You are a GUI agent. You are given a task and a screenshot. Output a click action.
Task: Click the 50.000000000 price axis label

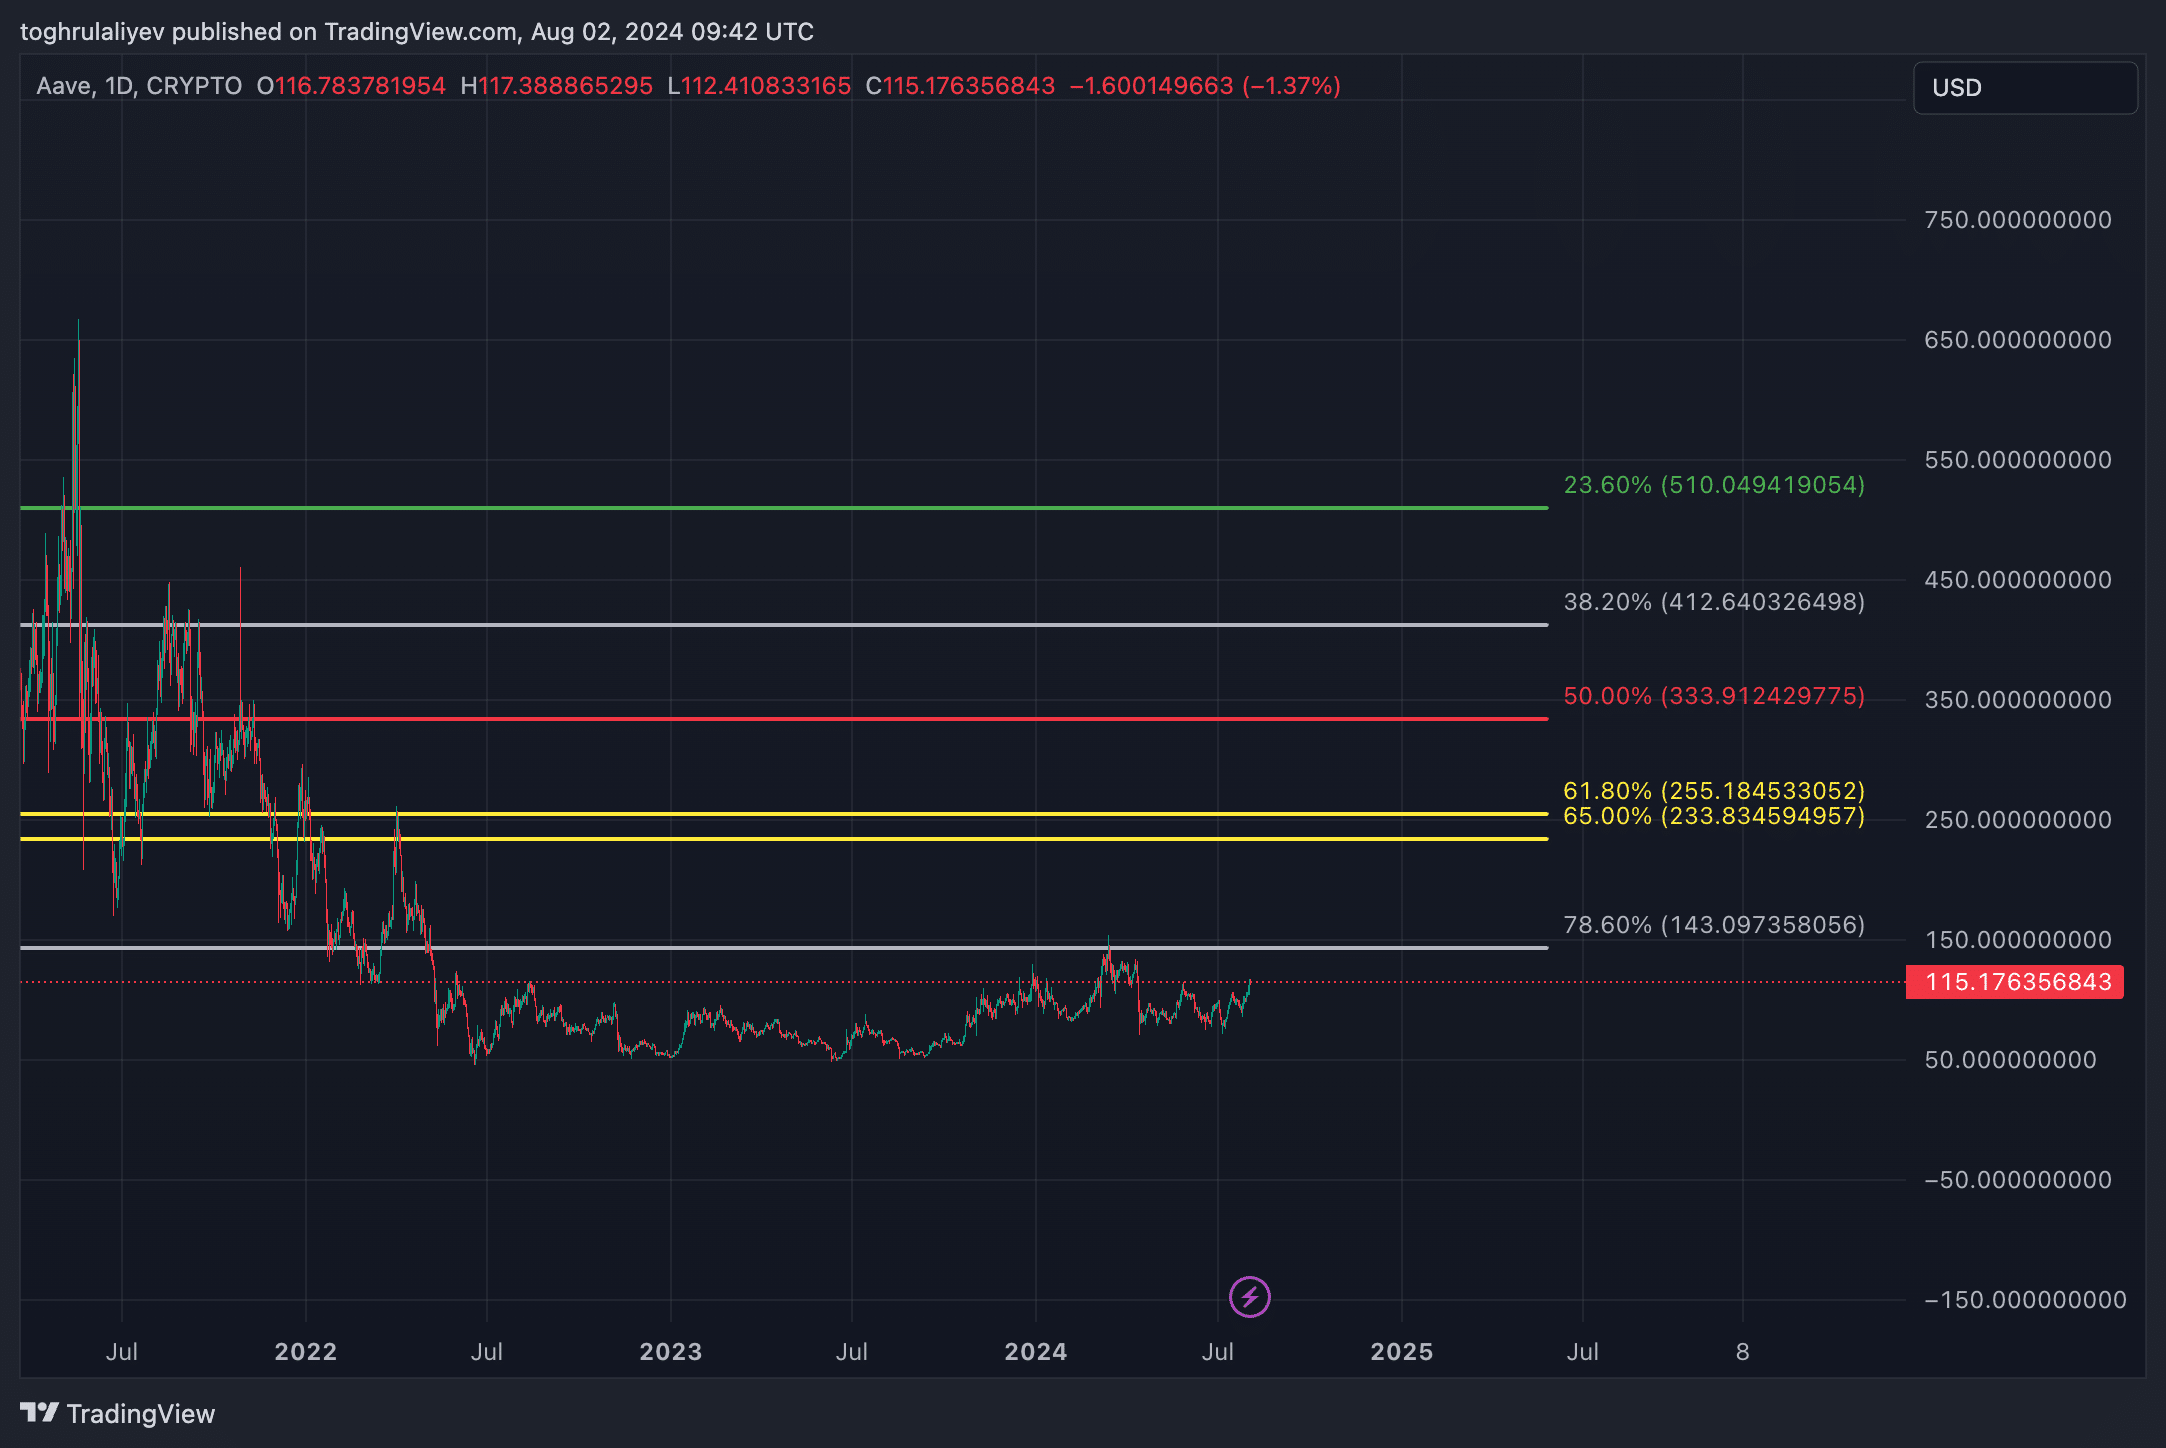click(x=2010, y=1060)
